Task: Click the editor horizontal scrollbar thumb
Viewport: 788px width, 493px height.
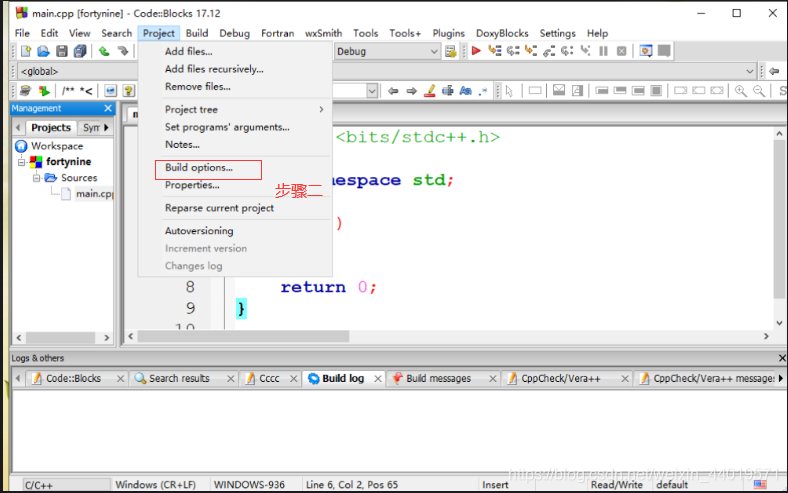Action: (x=243, y=336)
